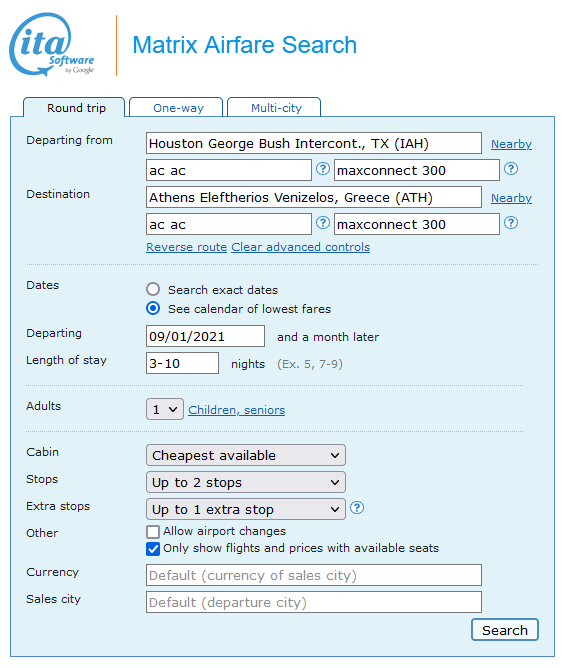This screenshot has width=577, height=668.
Task: Click the Sales city input field
Action: [x=314, y=602]
